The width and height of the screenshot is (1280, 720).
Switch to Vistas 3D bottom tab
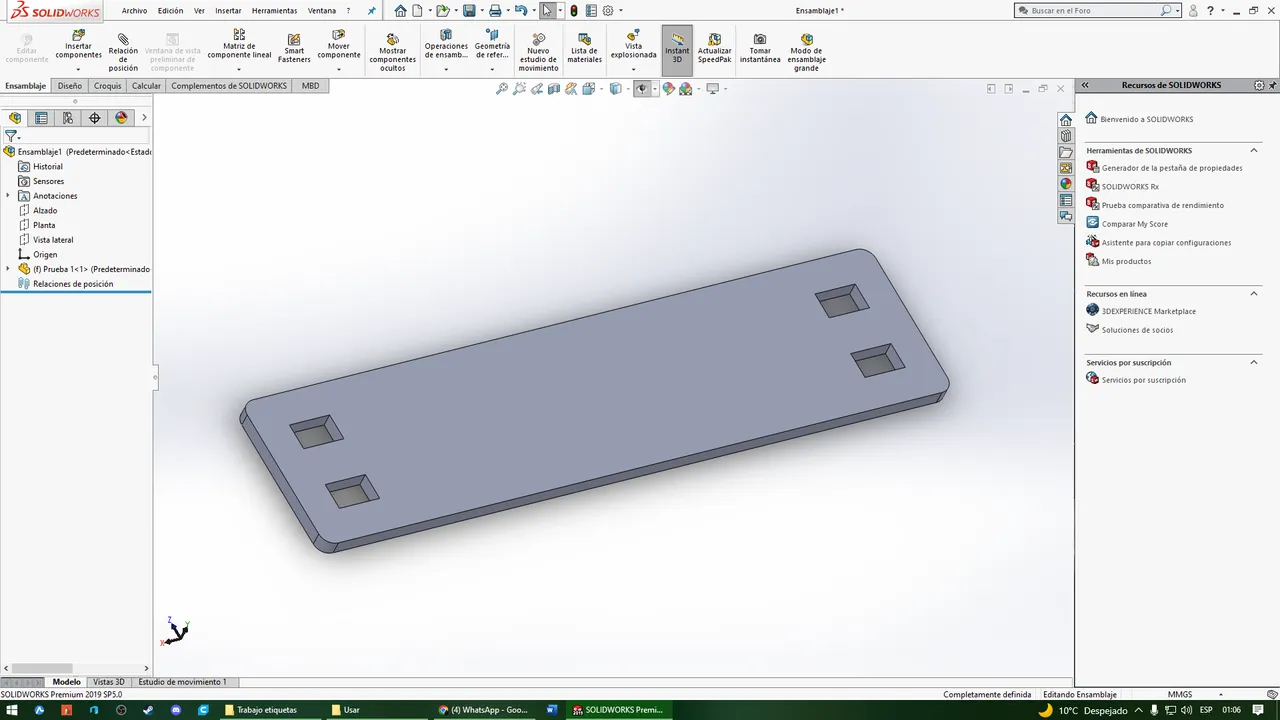(109, 682)
